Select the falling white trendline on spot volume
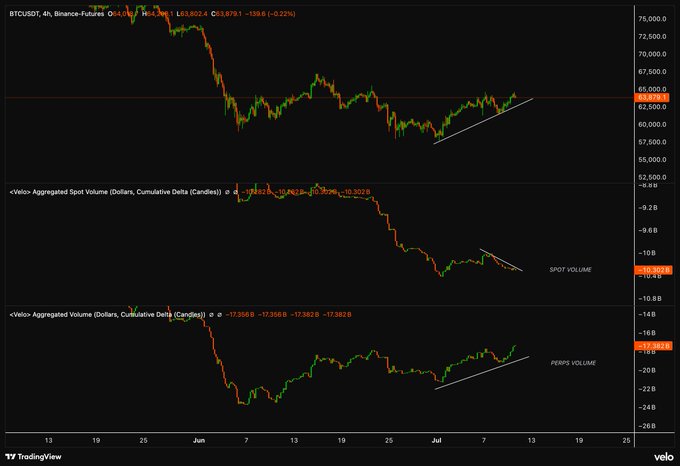680x466 pixels. click(x=501, y=260)
